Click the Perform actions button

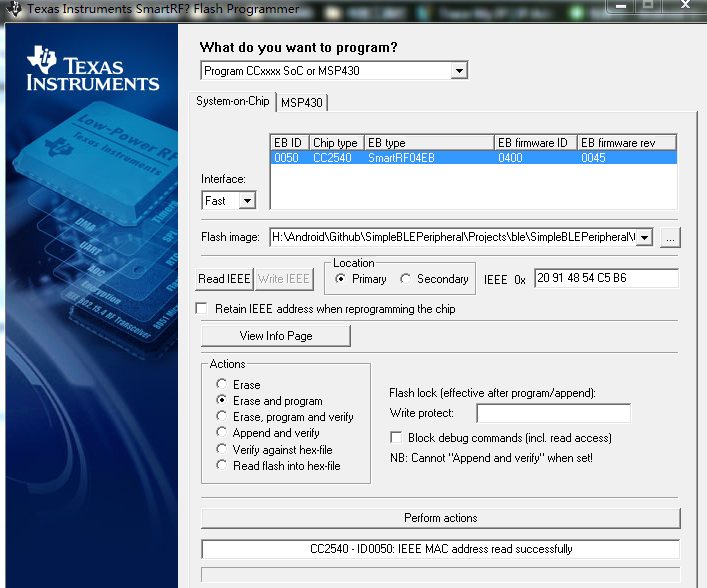441,518
